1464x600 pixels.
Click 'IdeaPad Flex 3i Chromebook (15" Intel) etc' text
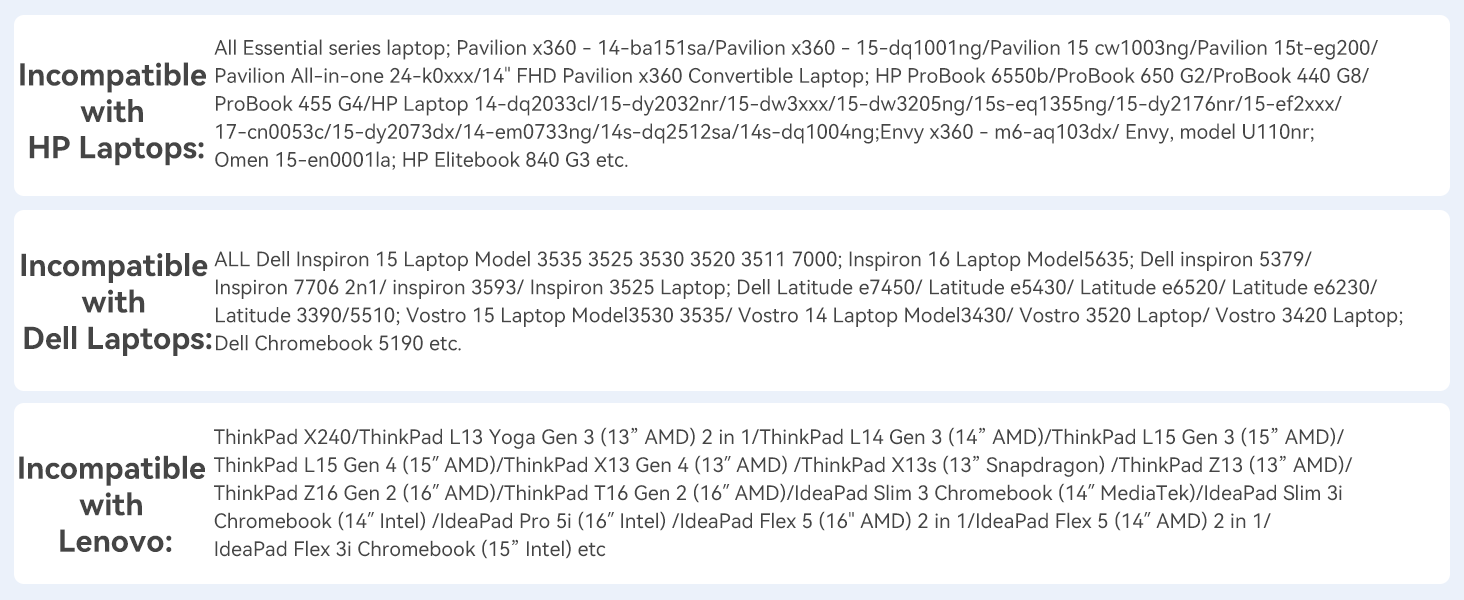click(x=409, y=549)
